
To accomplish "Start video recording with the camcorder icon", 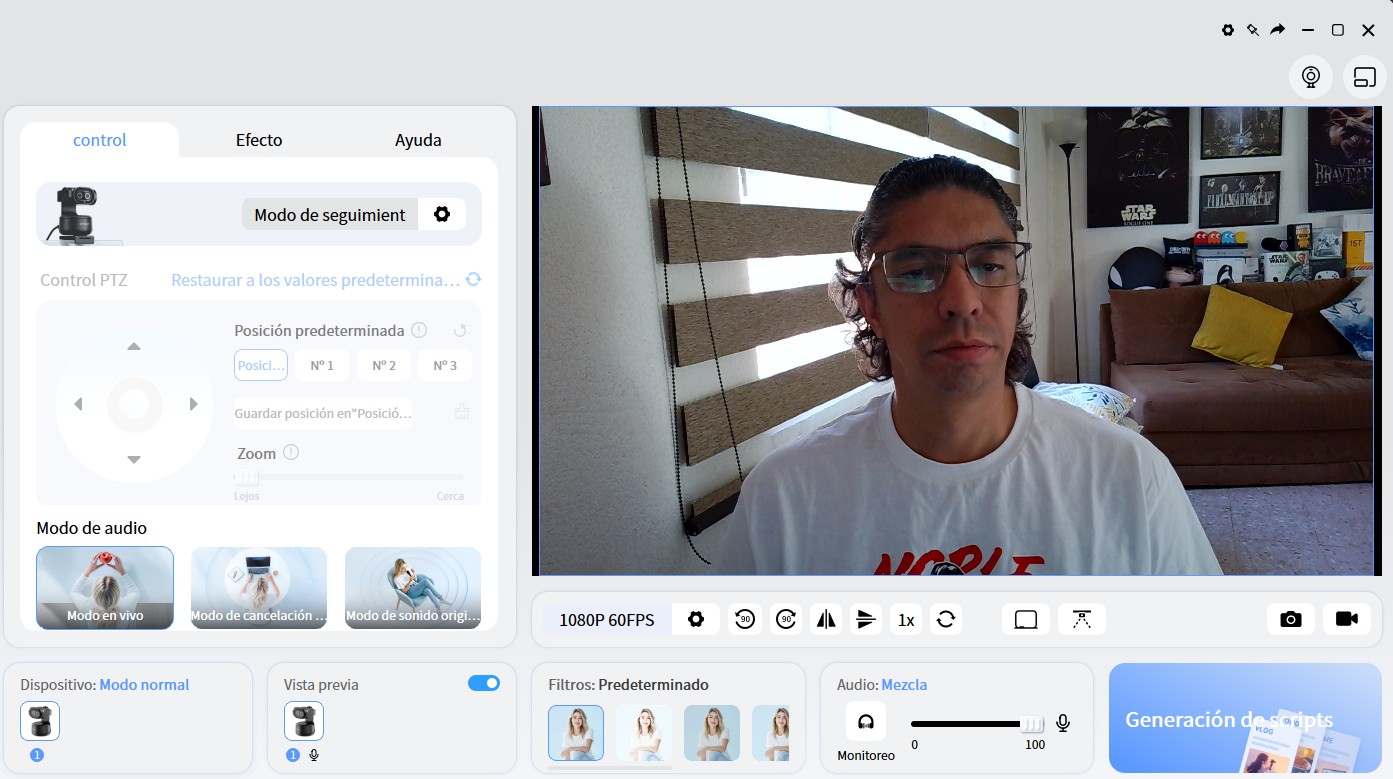I will point(1347,619).
